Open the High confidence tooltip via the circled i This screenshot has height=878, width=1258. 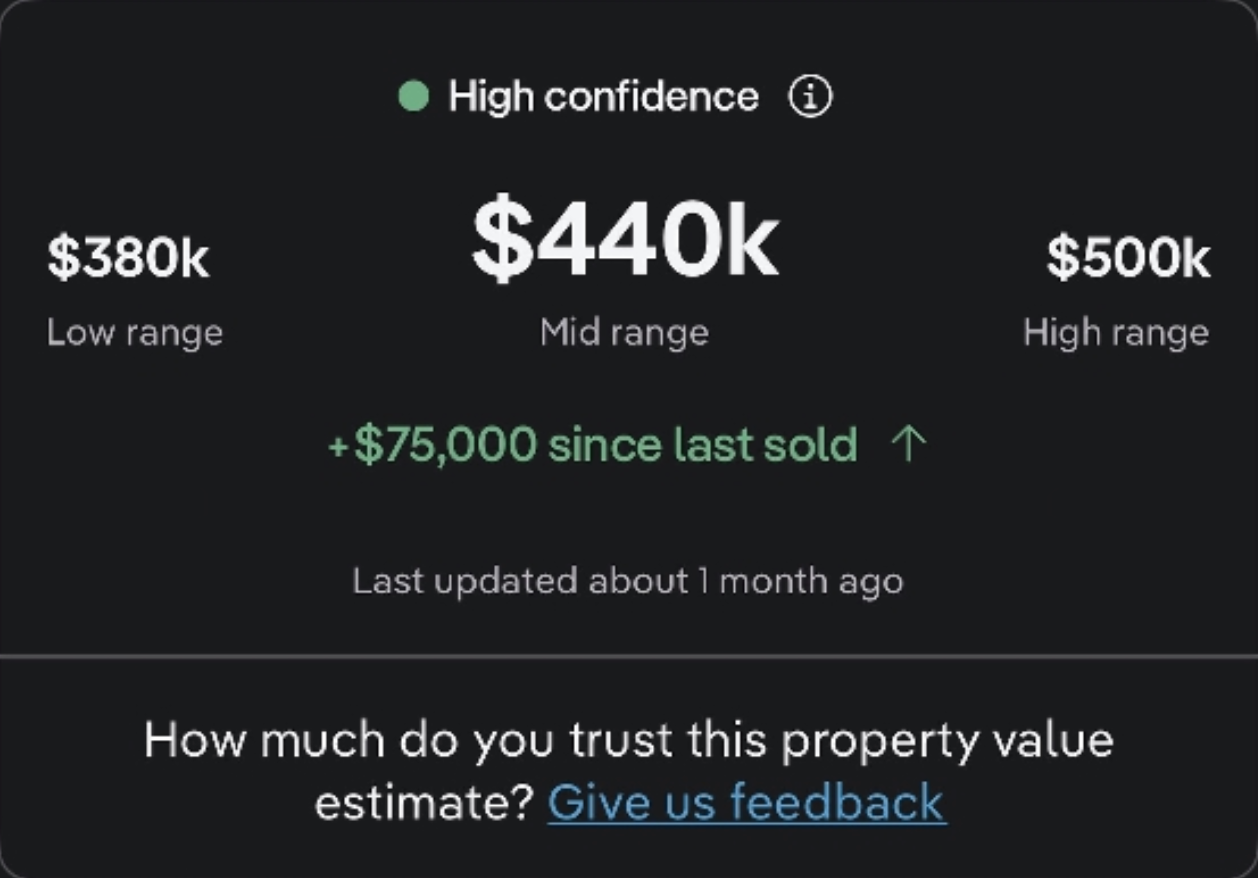(808, 97)
